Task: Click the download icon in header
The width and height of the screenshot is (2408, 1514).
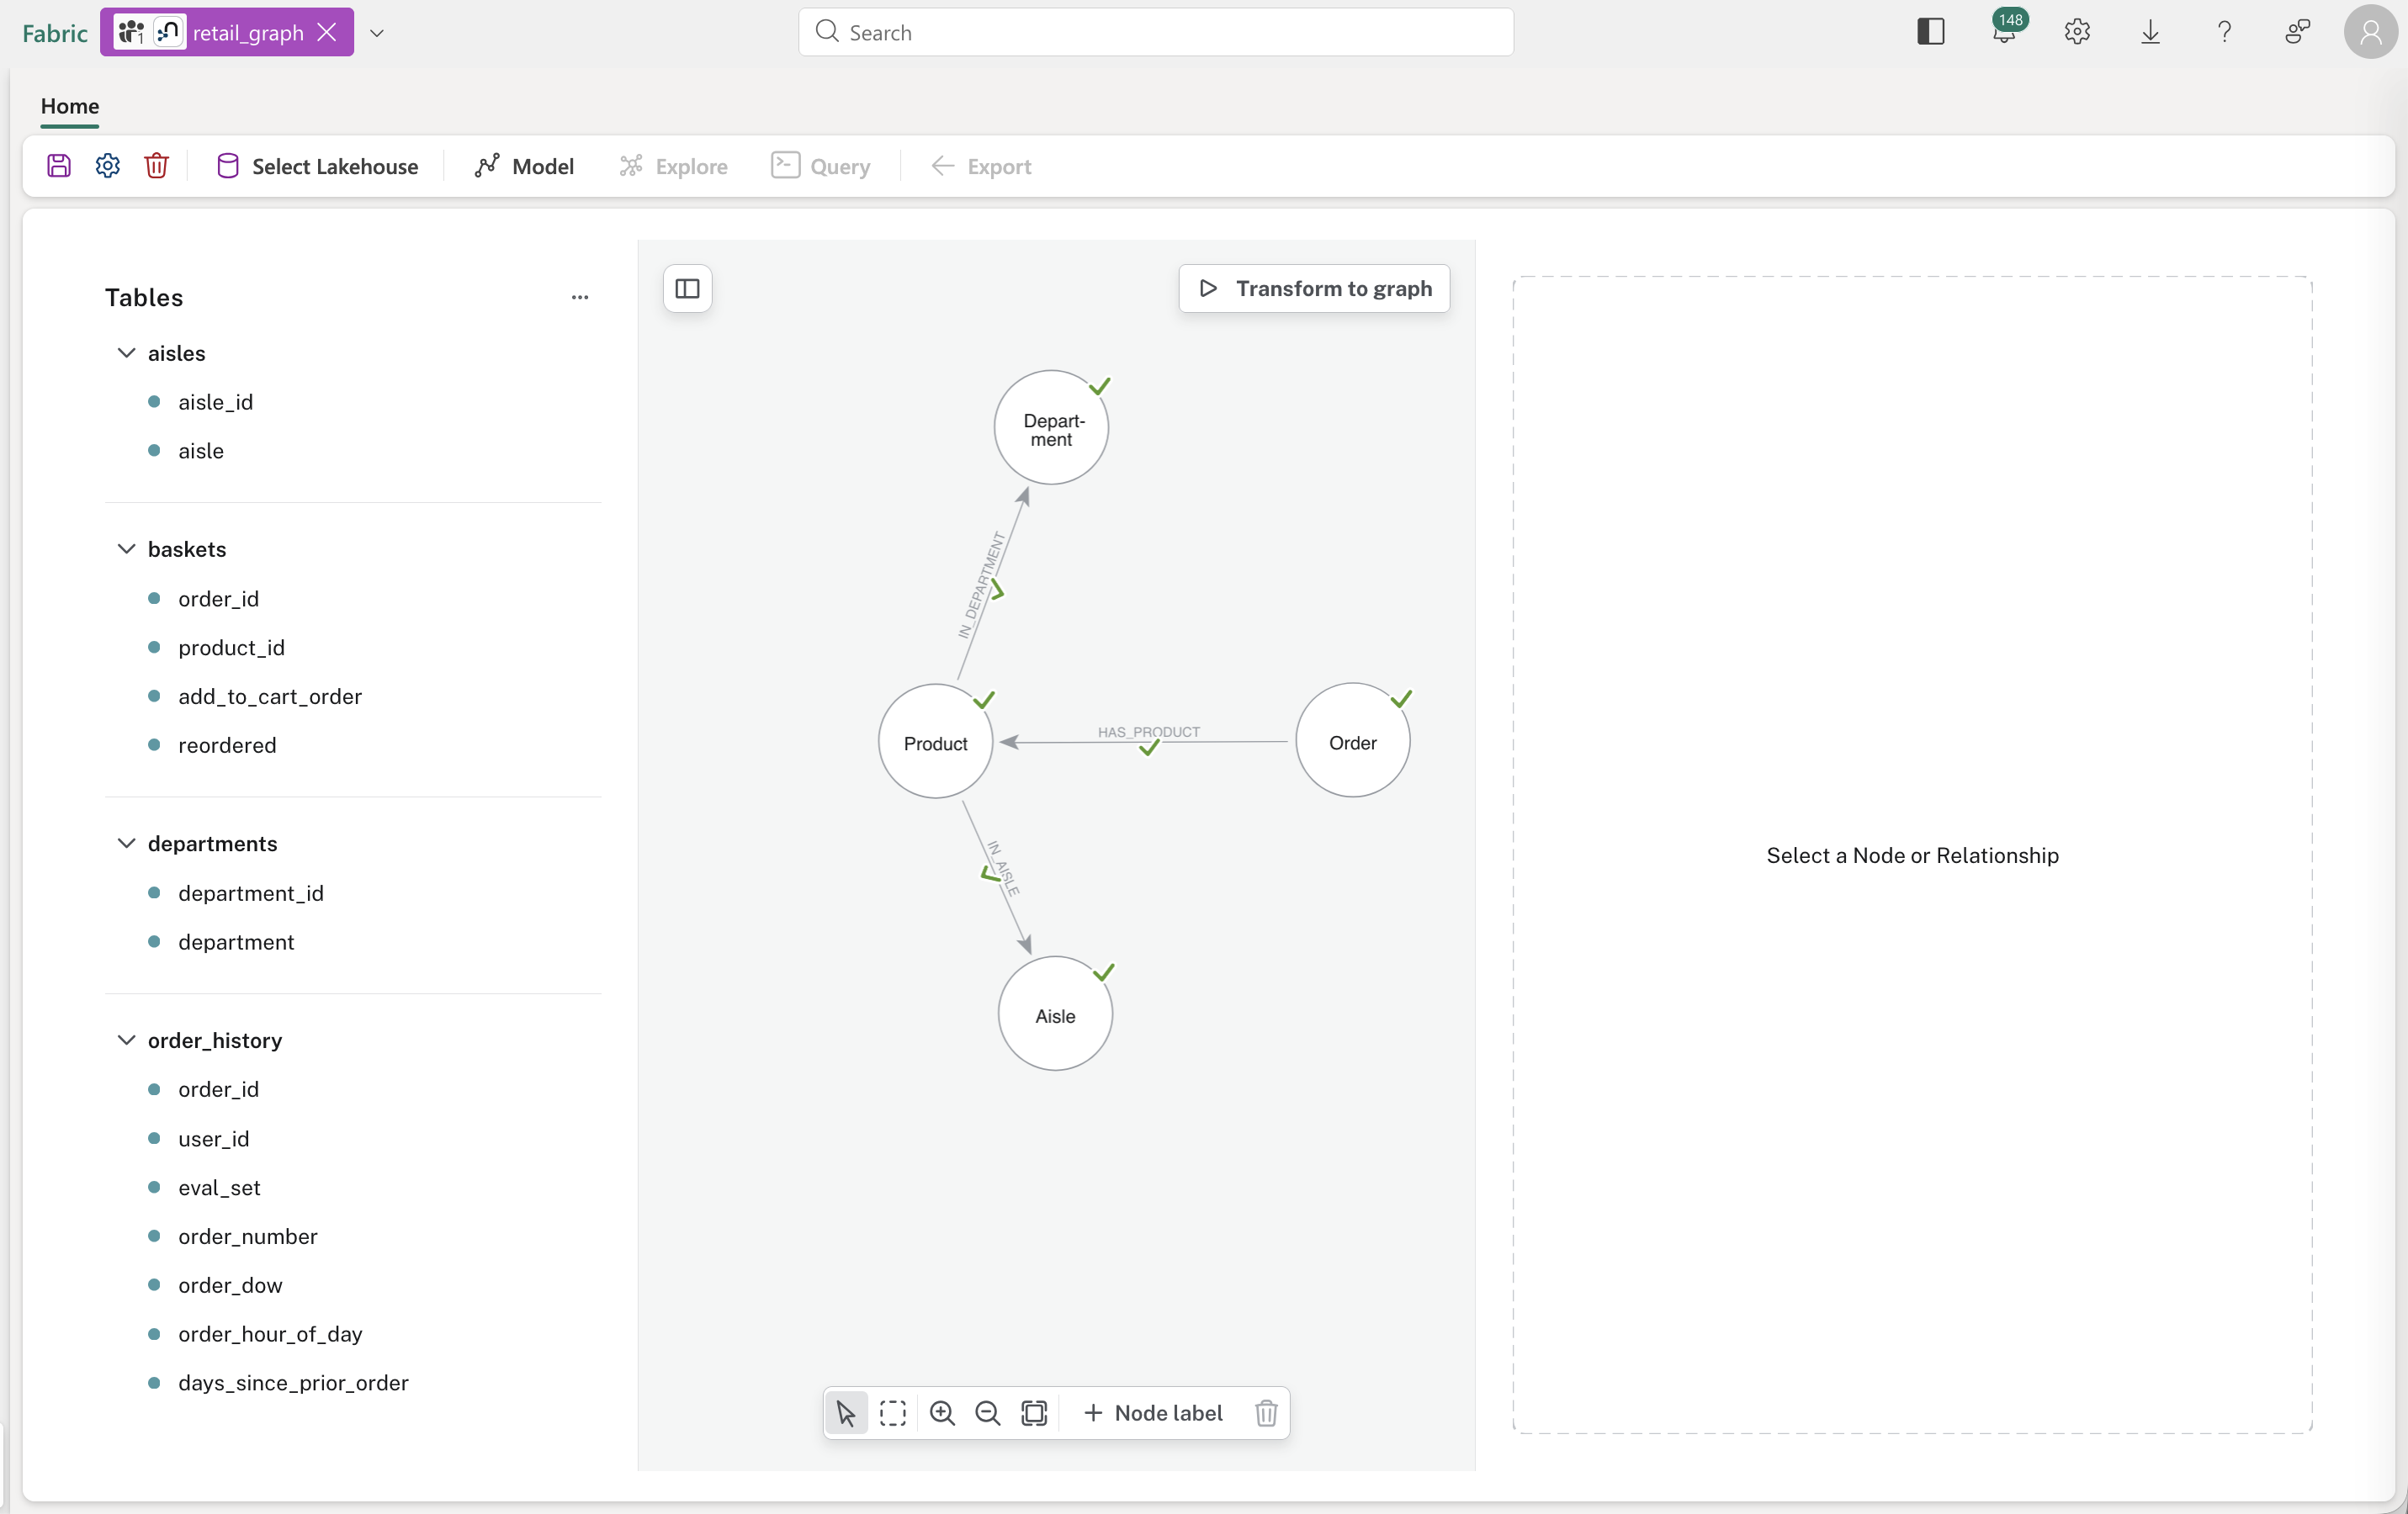Action: [2150, 32]
